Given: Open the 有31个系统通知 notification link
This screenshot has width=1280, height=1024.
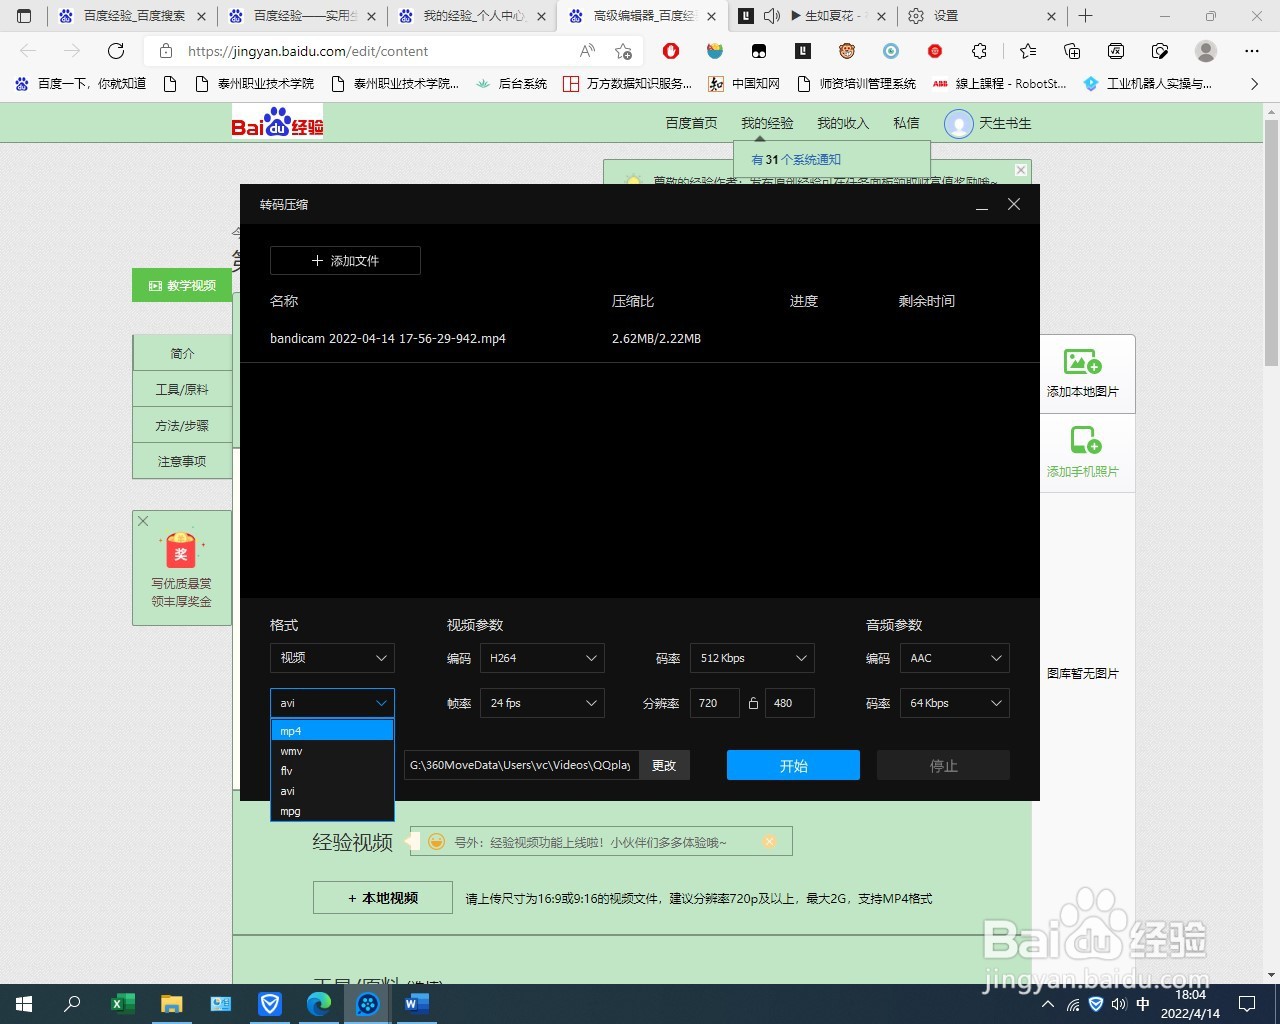Looking at the screenshot, I should tap(796, 160).
